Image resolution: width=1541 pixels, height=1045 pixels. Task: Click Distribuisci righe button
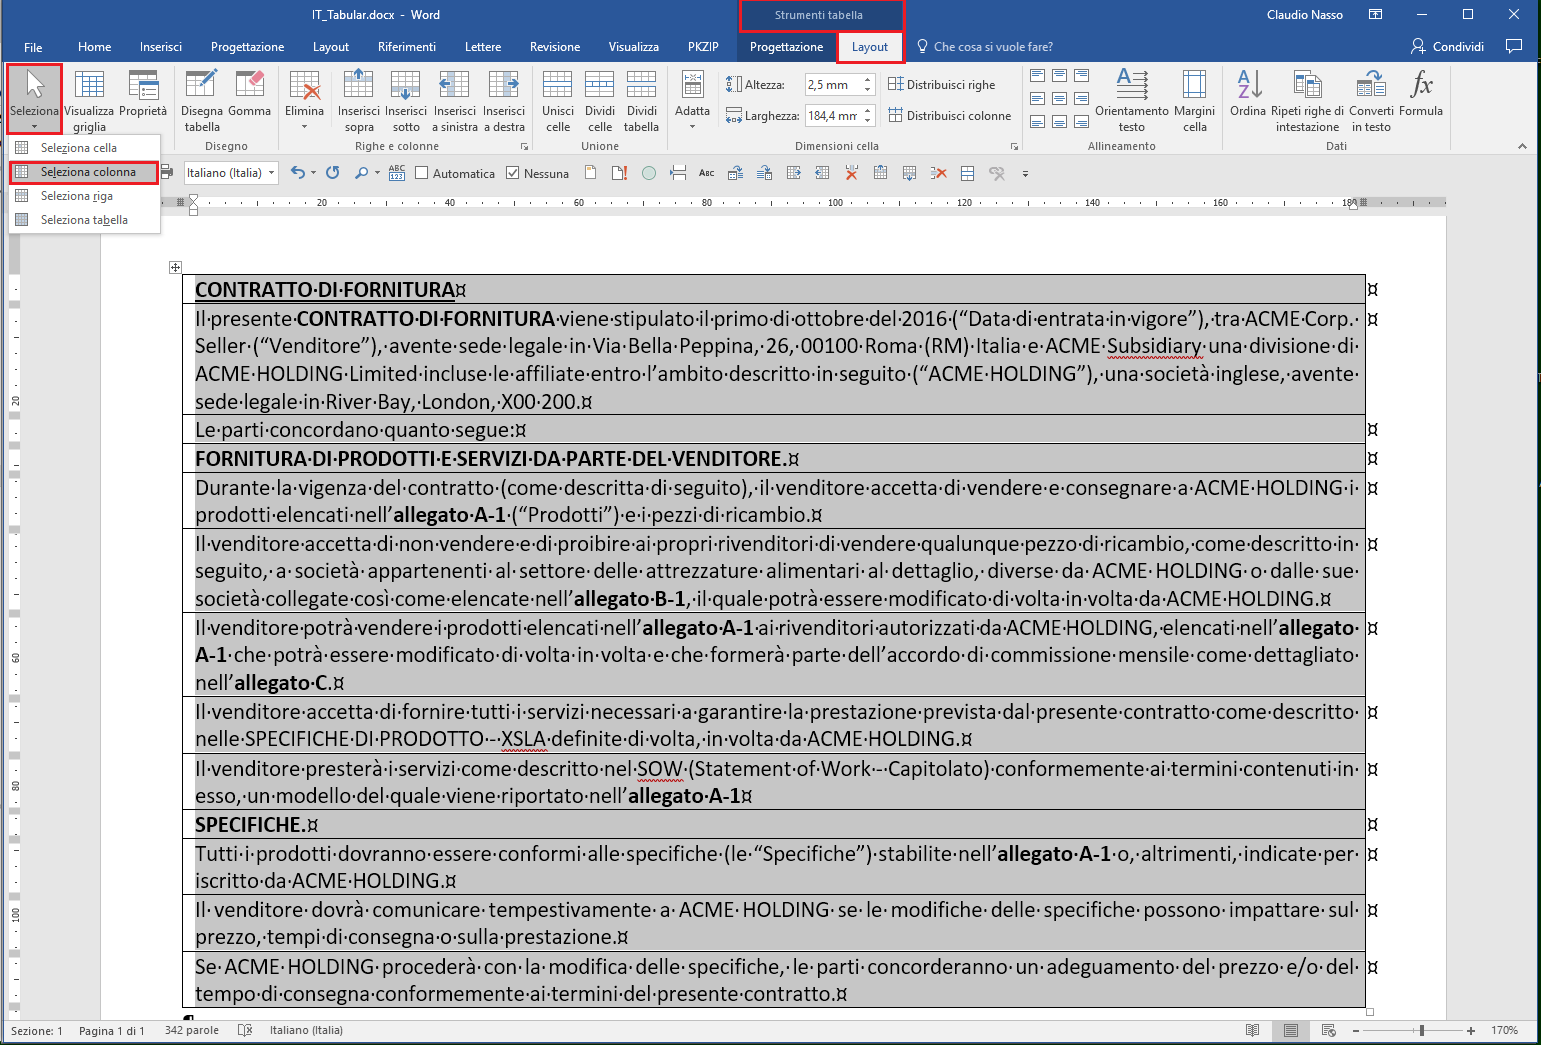coord(942,85)
